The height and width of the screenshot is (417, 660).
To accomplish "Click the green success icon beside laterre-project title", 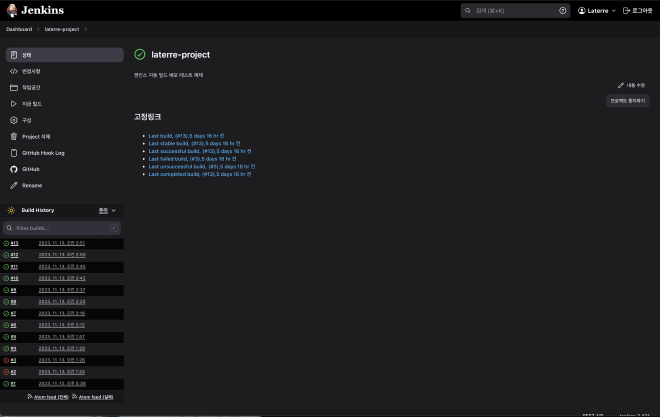I will pos(140,54).
